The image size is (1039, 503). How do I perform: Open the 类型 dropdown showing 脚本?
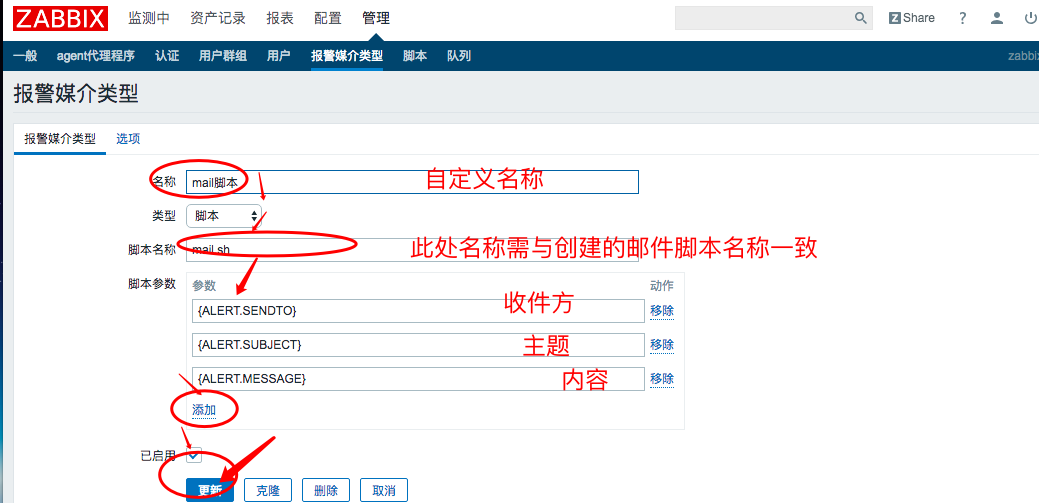point(224,216)
